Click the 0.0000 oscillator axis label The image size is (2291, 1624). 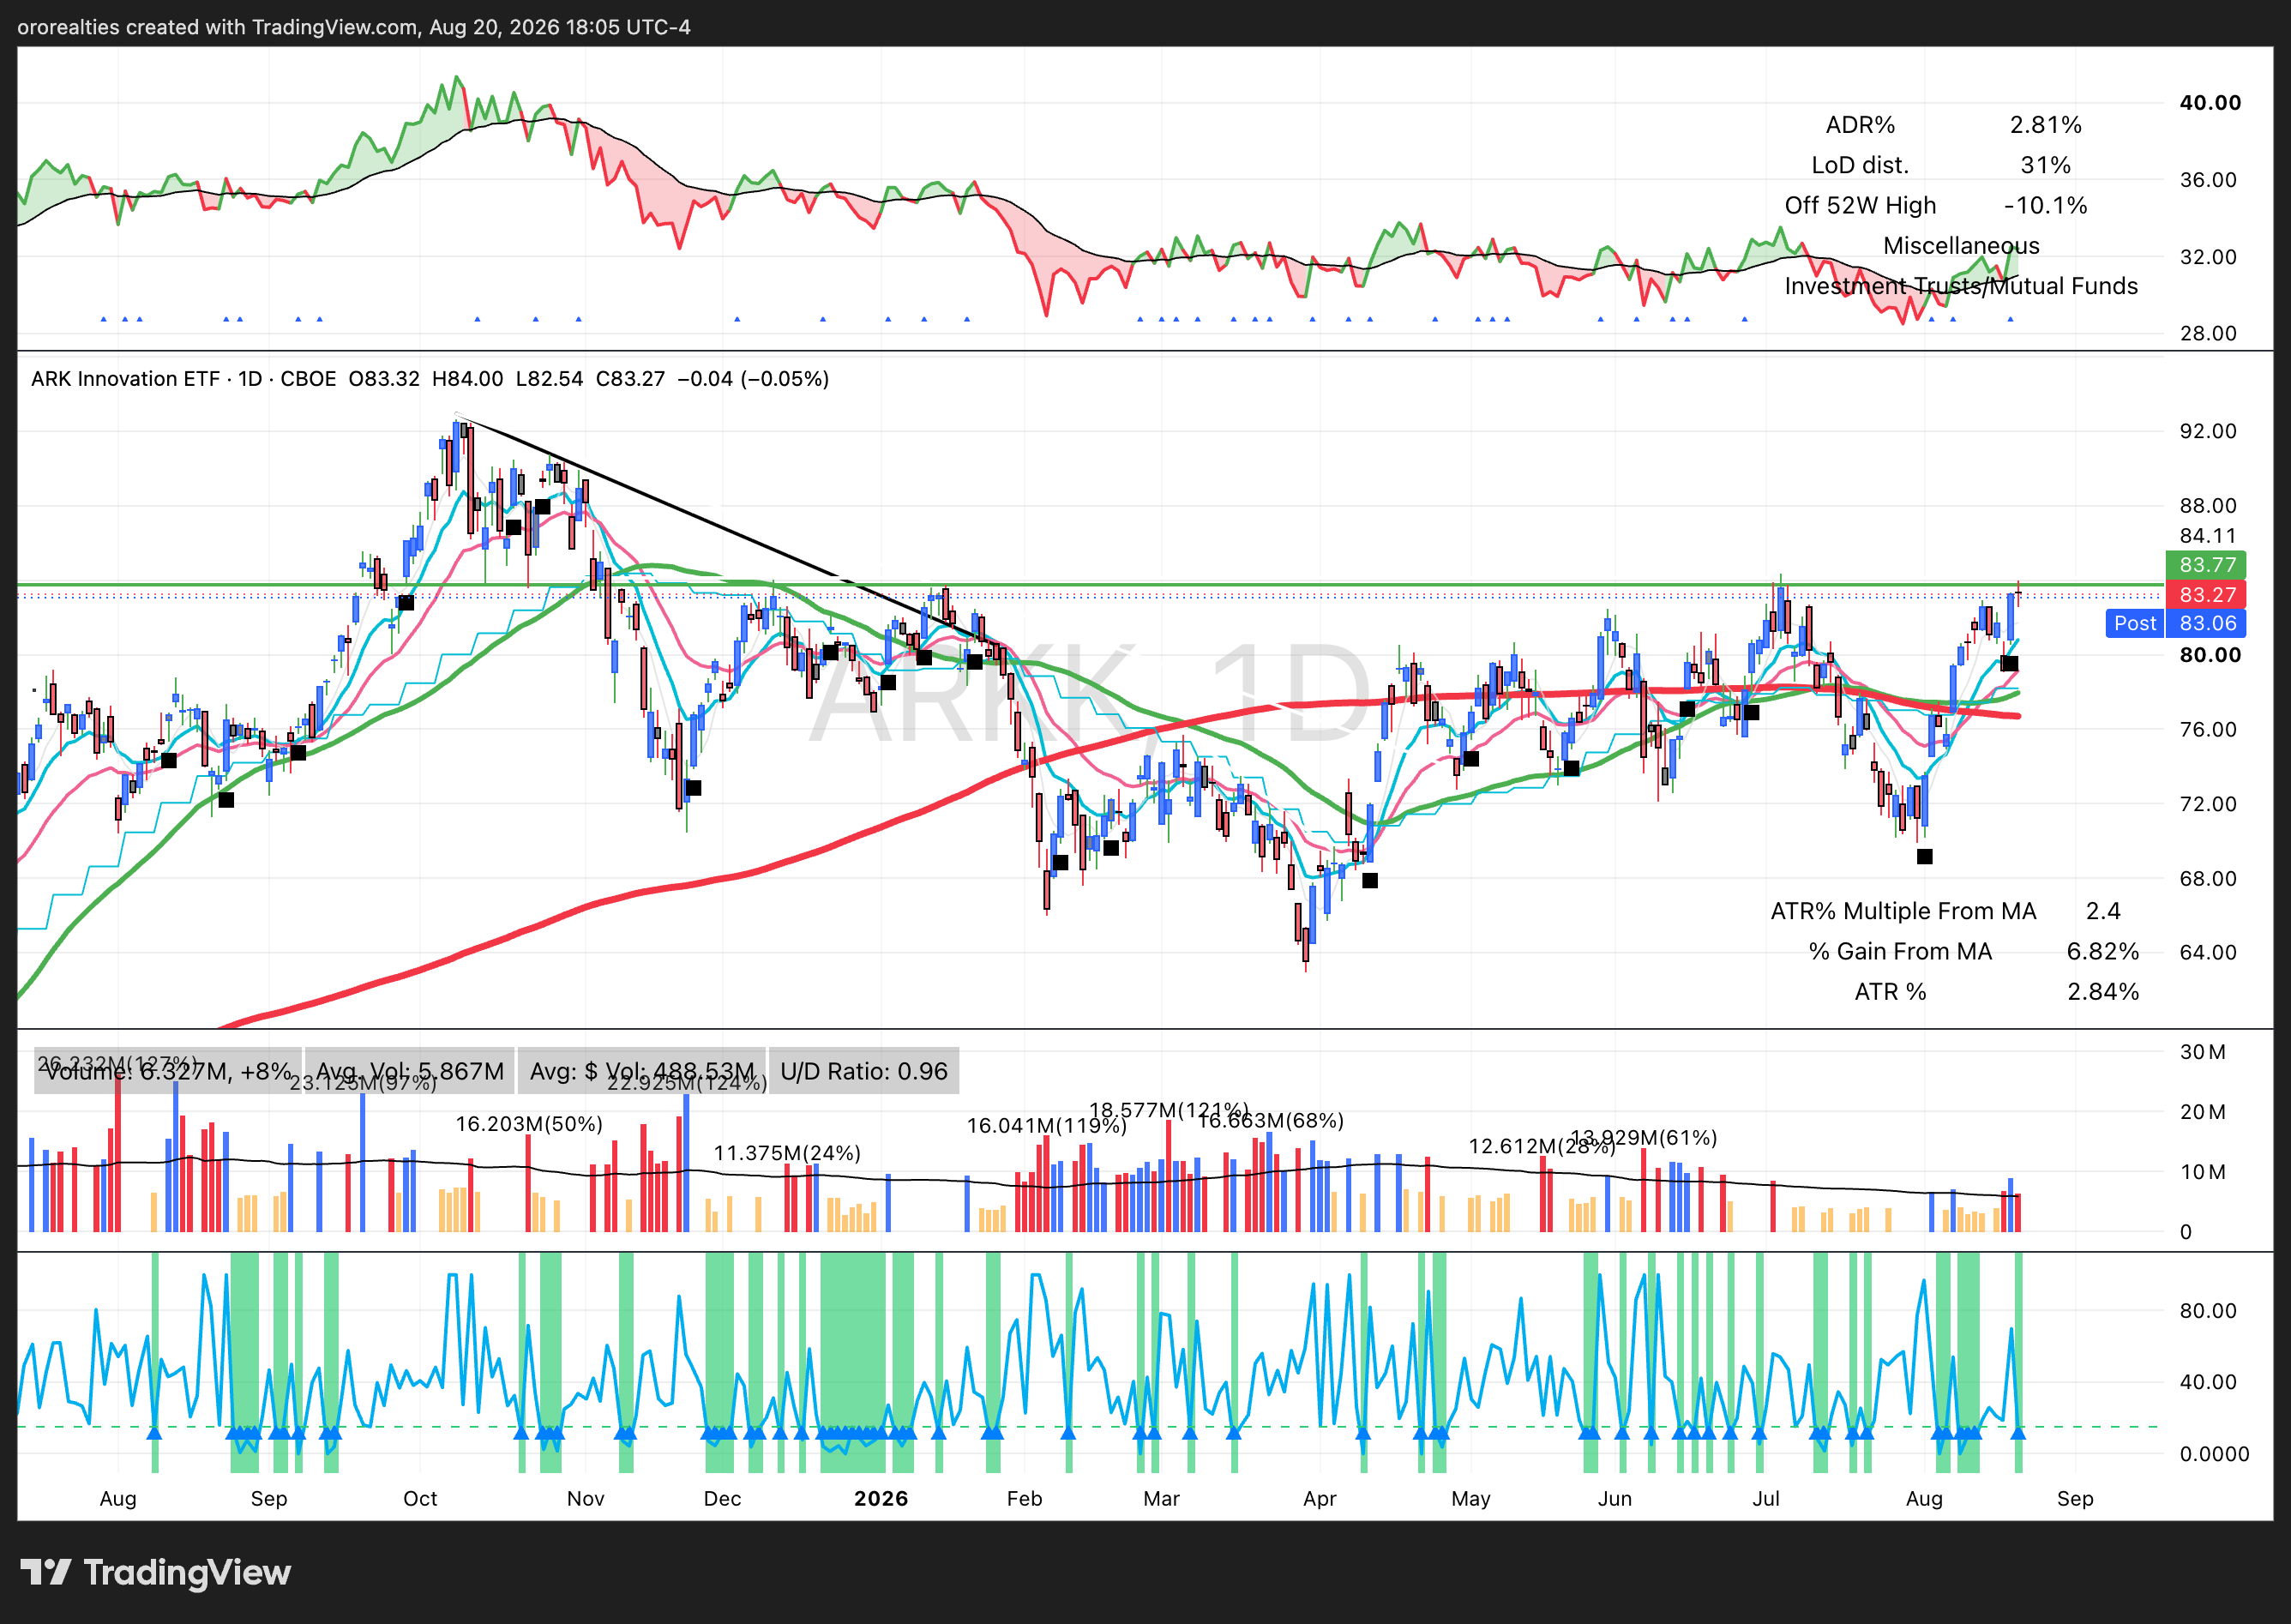pos(2214,1454)
